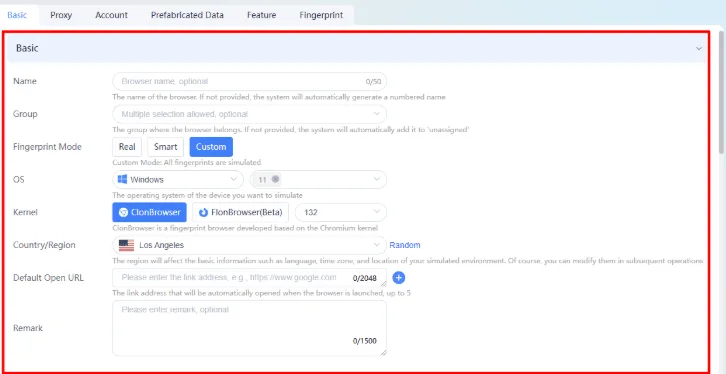Screen dimensions: 726x374
Task: Switch to the Proxy tab
Action: click(x=61, y=15)
